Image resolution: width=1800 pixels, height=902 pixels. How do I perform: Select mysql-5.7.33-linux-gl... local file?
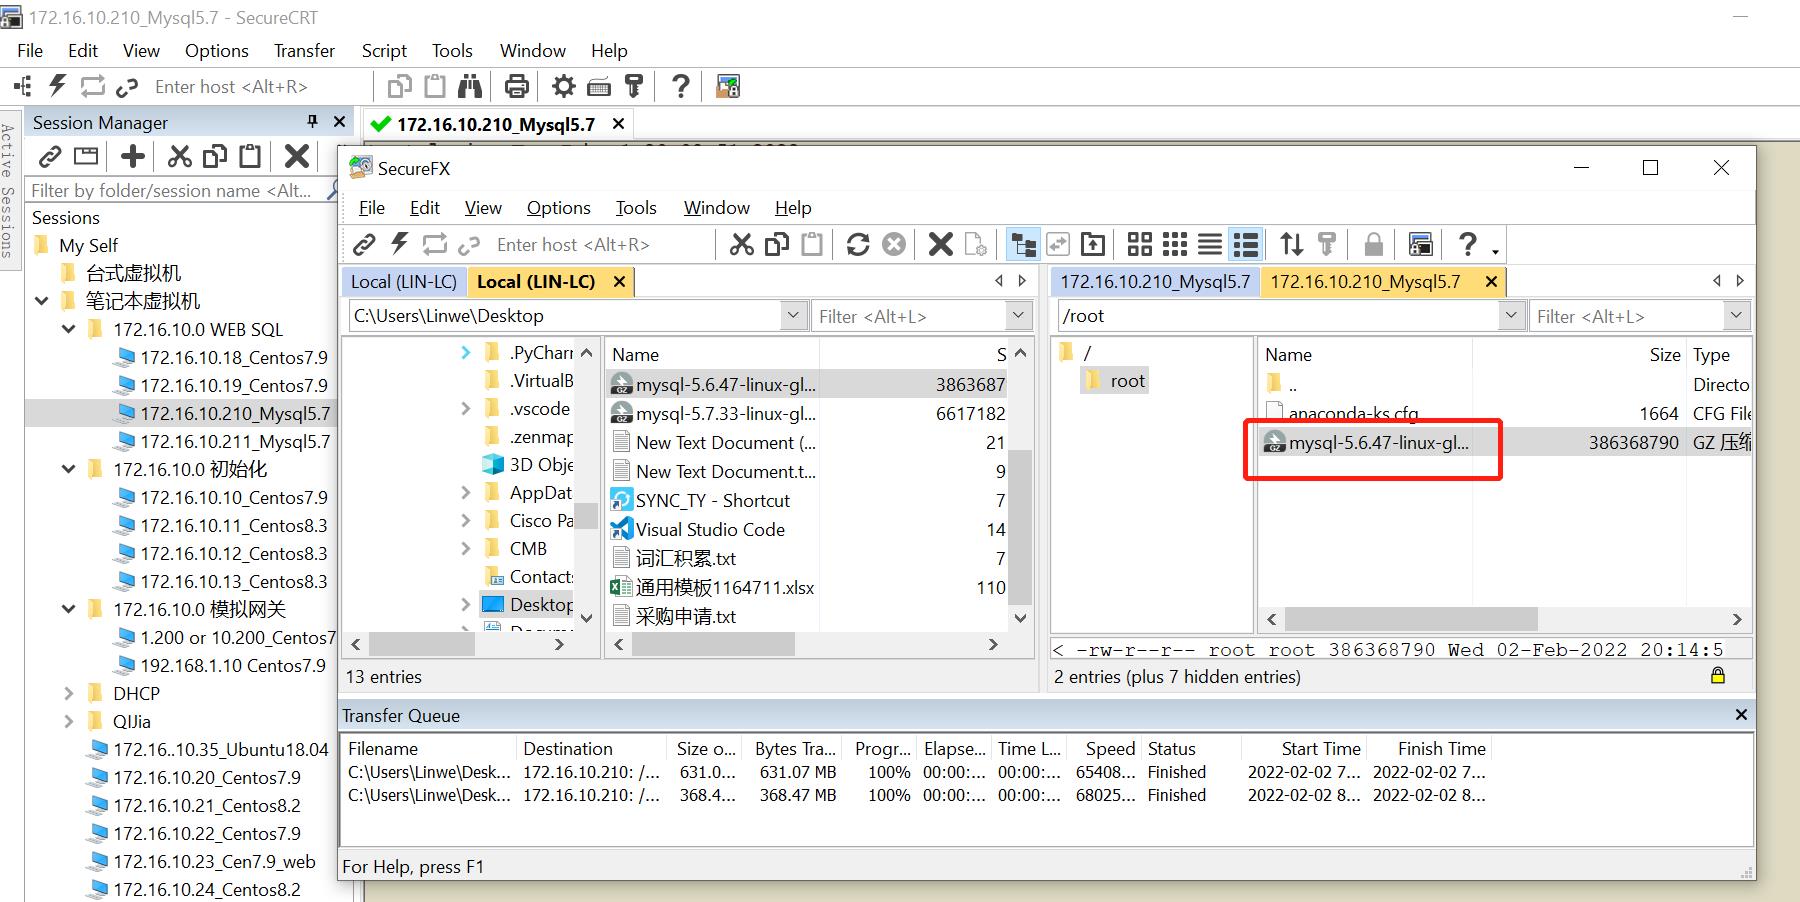(726, 413)
